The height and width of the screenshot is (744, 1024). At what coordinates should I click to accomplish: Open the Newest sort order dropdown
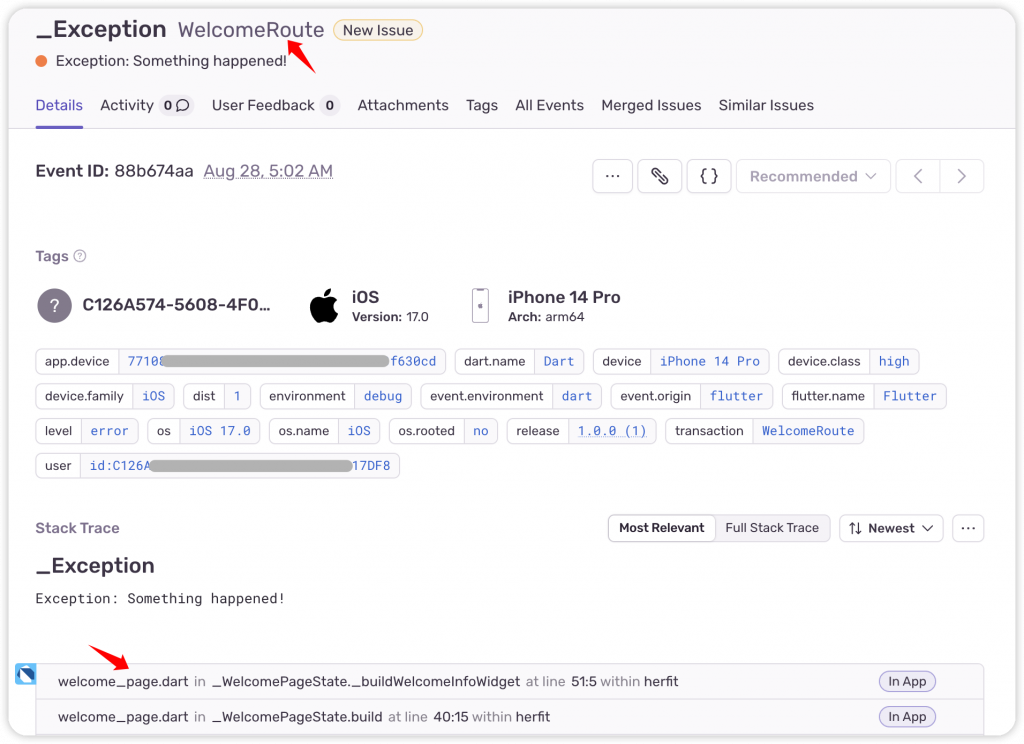click(x=891, y=528)
